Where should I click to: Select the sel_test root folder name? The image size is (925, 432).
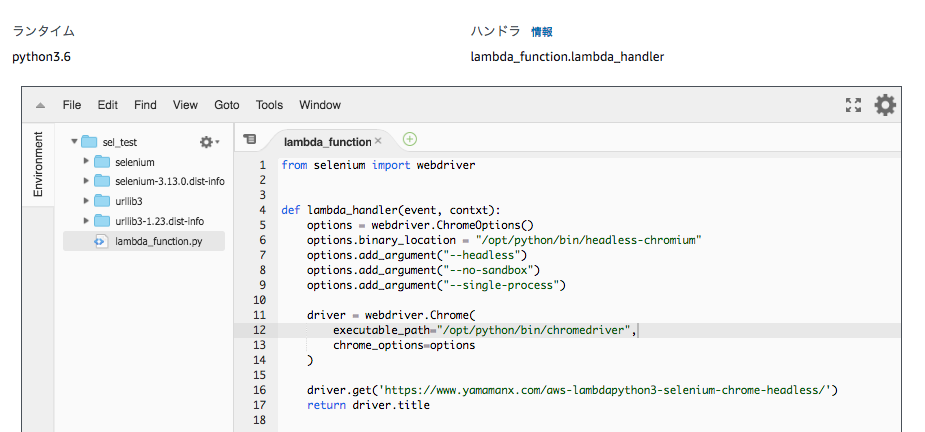coord(120,142)
